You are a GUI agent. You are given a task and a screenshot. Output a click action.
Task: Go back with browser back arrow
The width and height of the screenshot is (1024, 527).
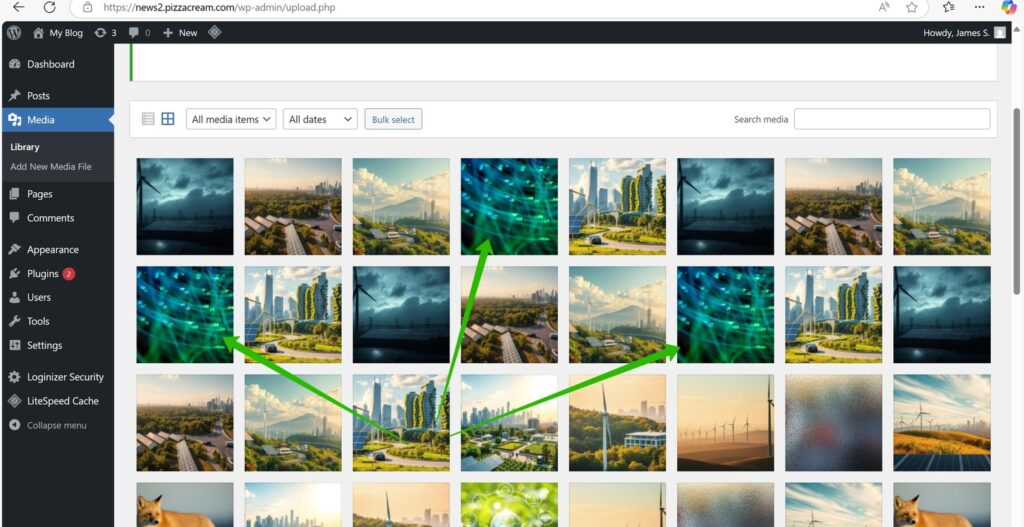pos(18,7)
